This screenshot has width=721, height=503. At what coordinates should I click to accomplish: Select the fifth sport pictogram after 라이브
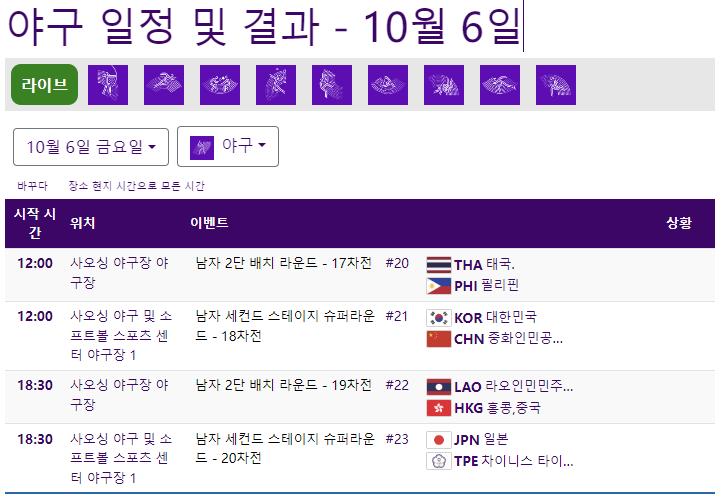click(x=332, y=85)
